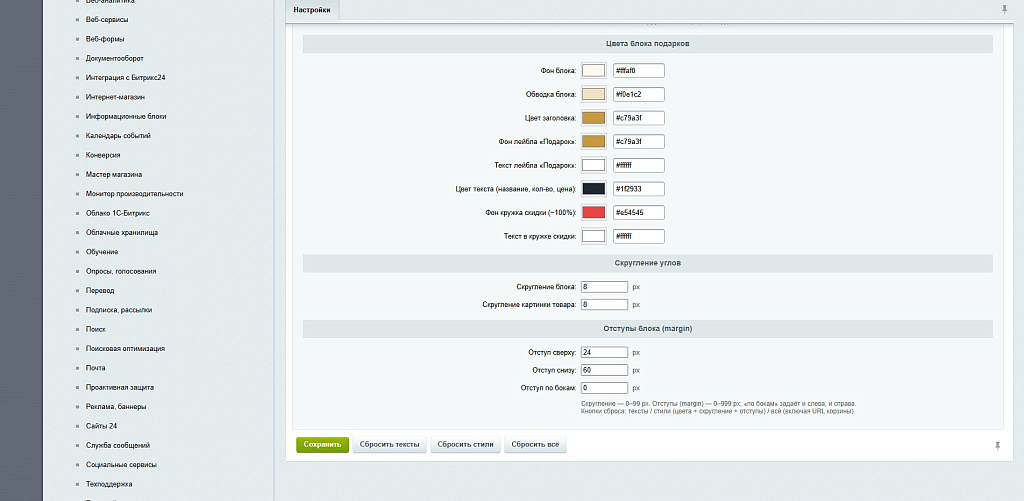The image size is (1024, 501).
Task: Open the Фон блока color swatch
Action: tap(594, 71)
